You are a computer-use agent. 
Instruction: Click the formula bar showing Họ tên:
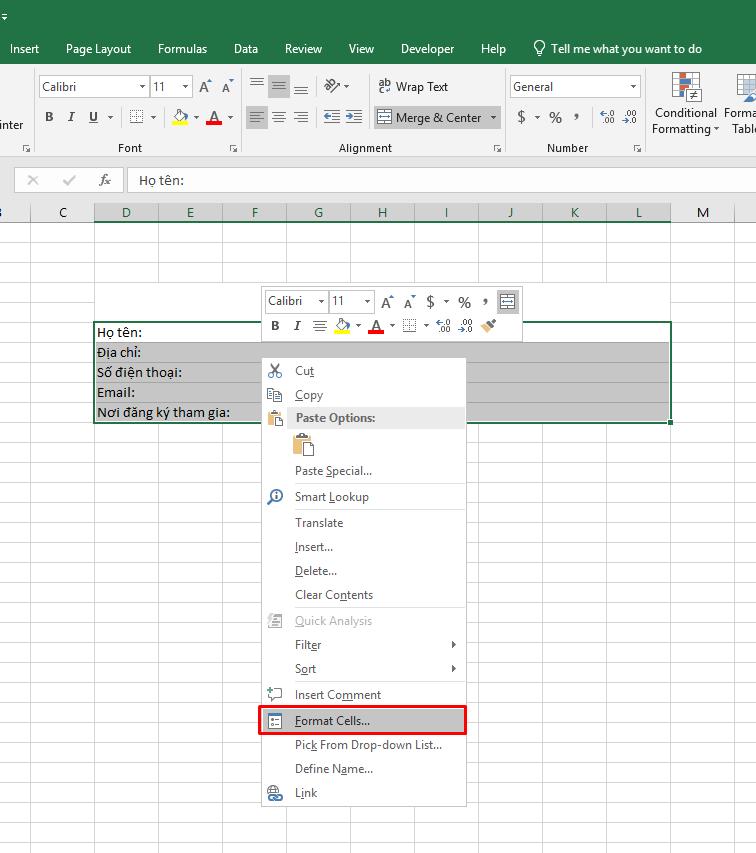pos(441,180)
